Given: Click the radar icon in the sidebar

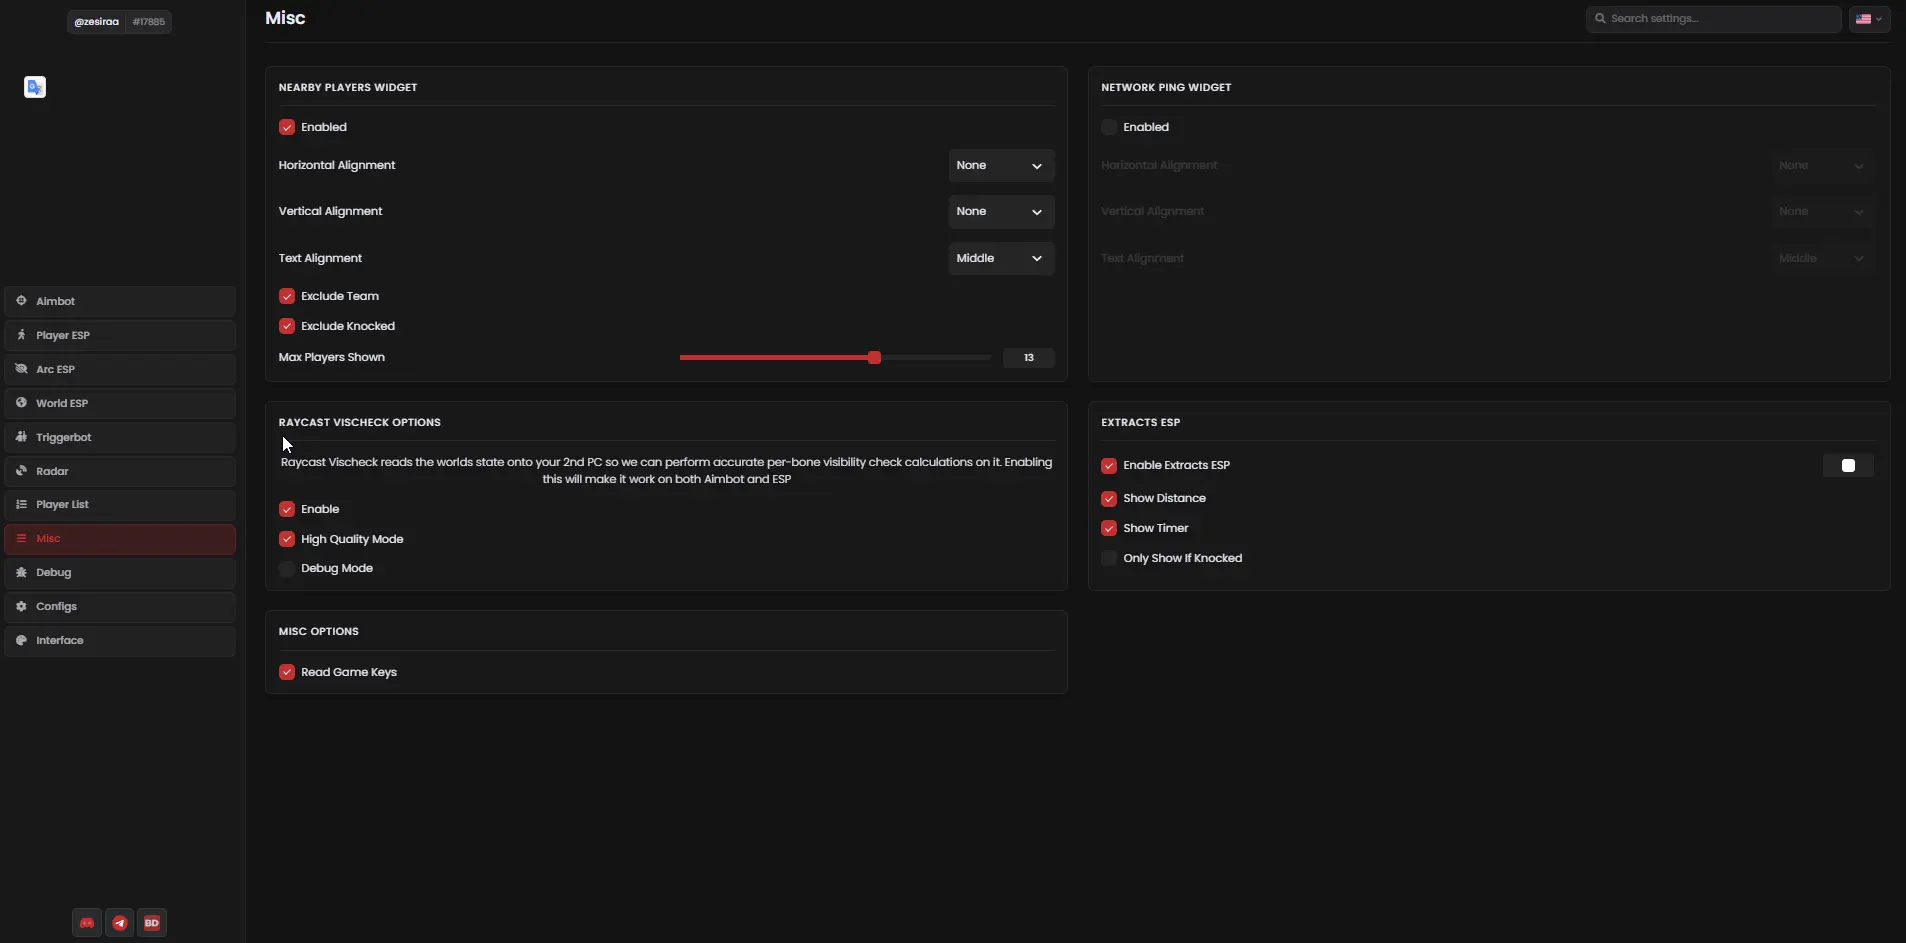Looking at the screenshot, I should coord(21,471).
